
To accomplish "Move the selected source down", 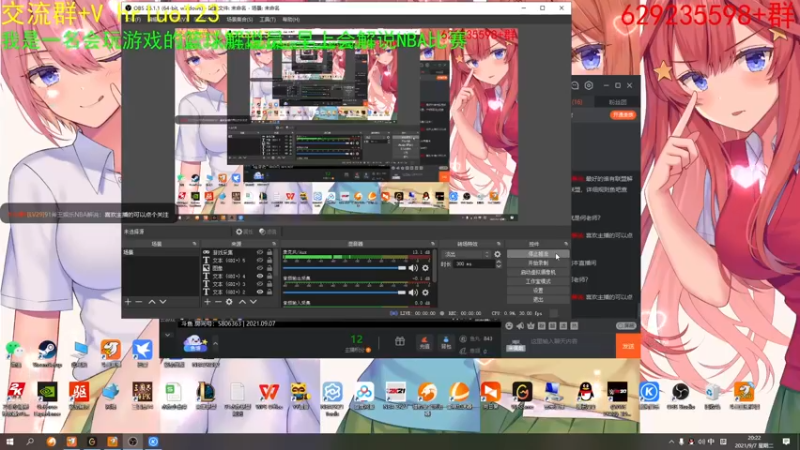I will pyautogui.click(x=253, y=302).
